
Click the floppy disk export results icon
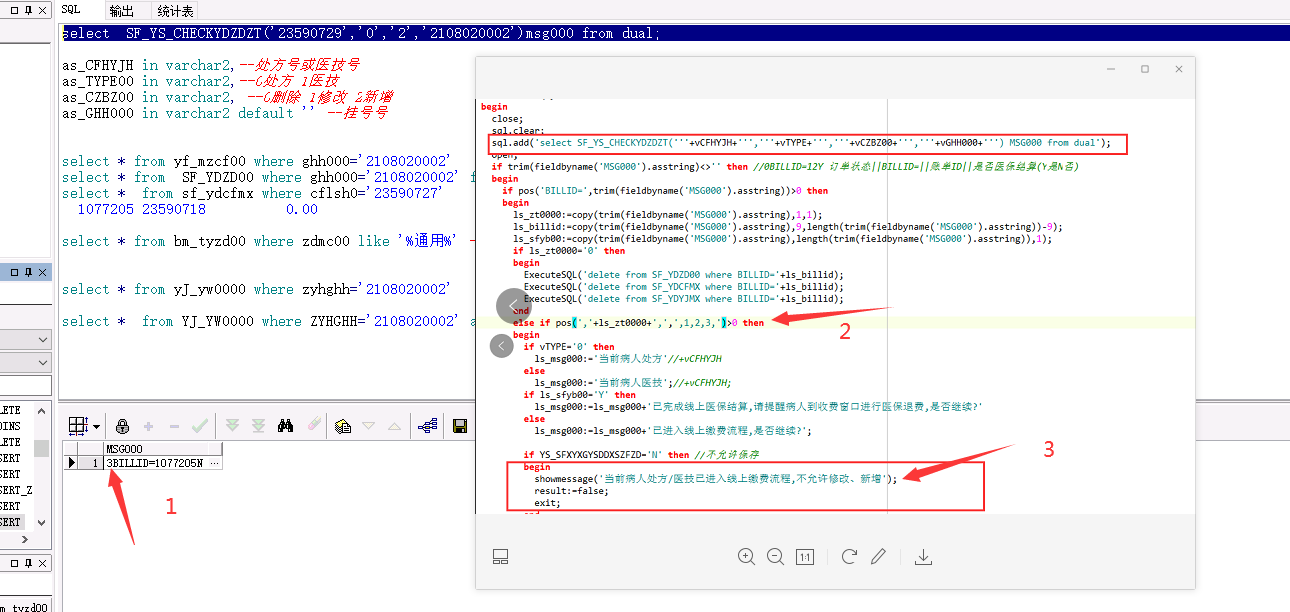coord(460,426)
